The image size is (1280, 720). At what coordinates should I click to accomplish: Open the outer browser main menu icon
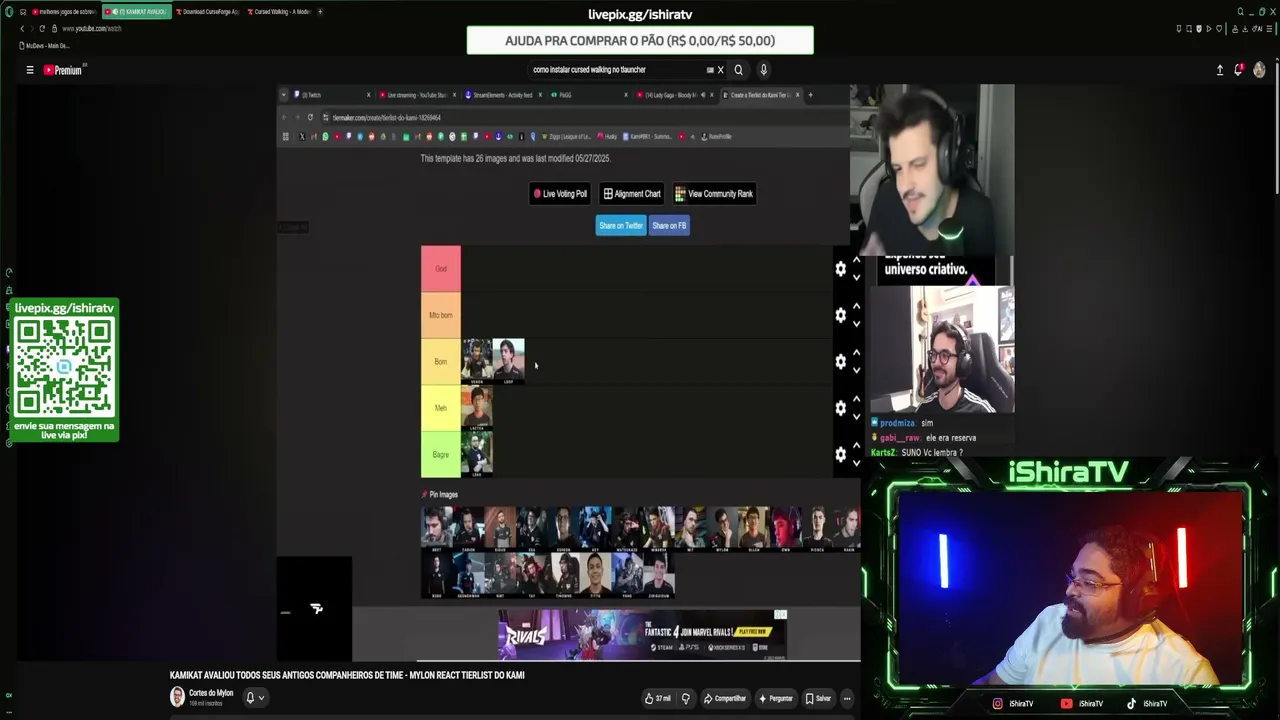pos(1269,28)
